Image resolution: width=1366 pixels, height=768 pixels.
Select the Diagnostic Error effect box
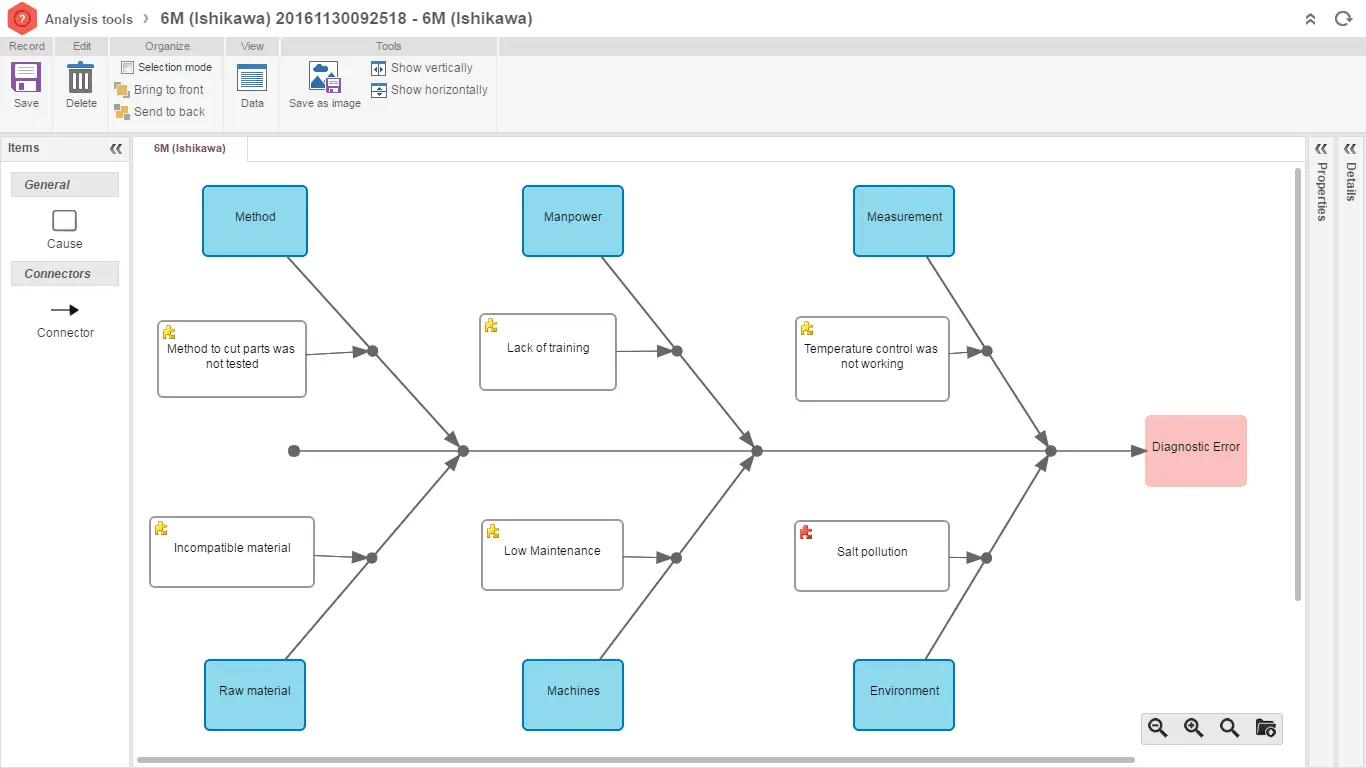click(x=1196, y=451)
